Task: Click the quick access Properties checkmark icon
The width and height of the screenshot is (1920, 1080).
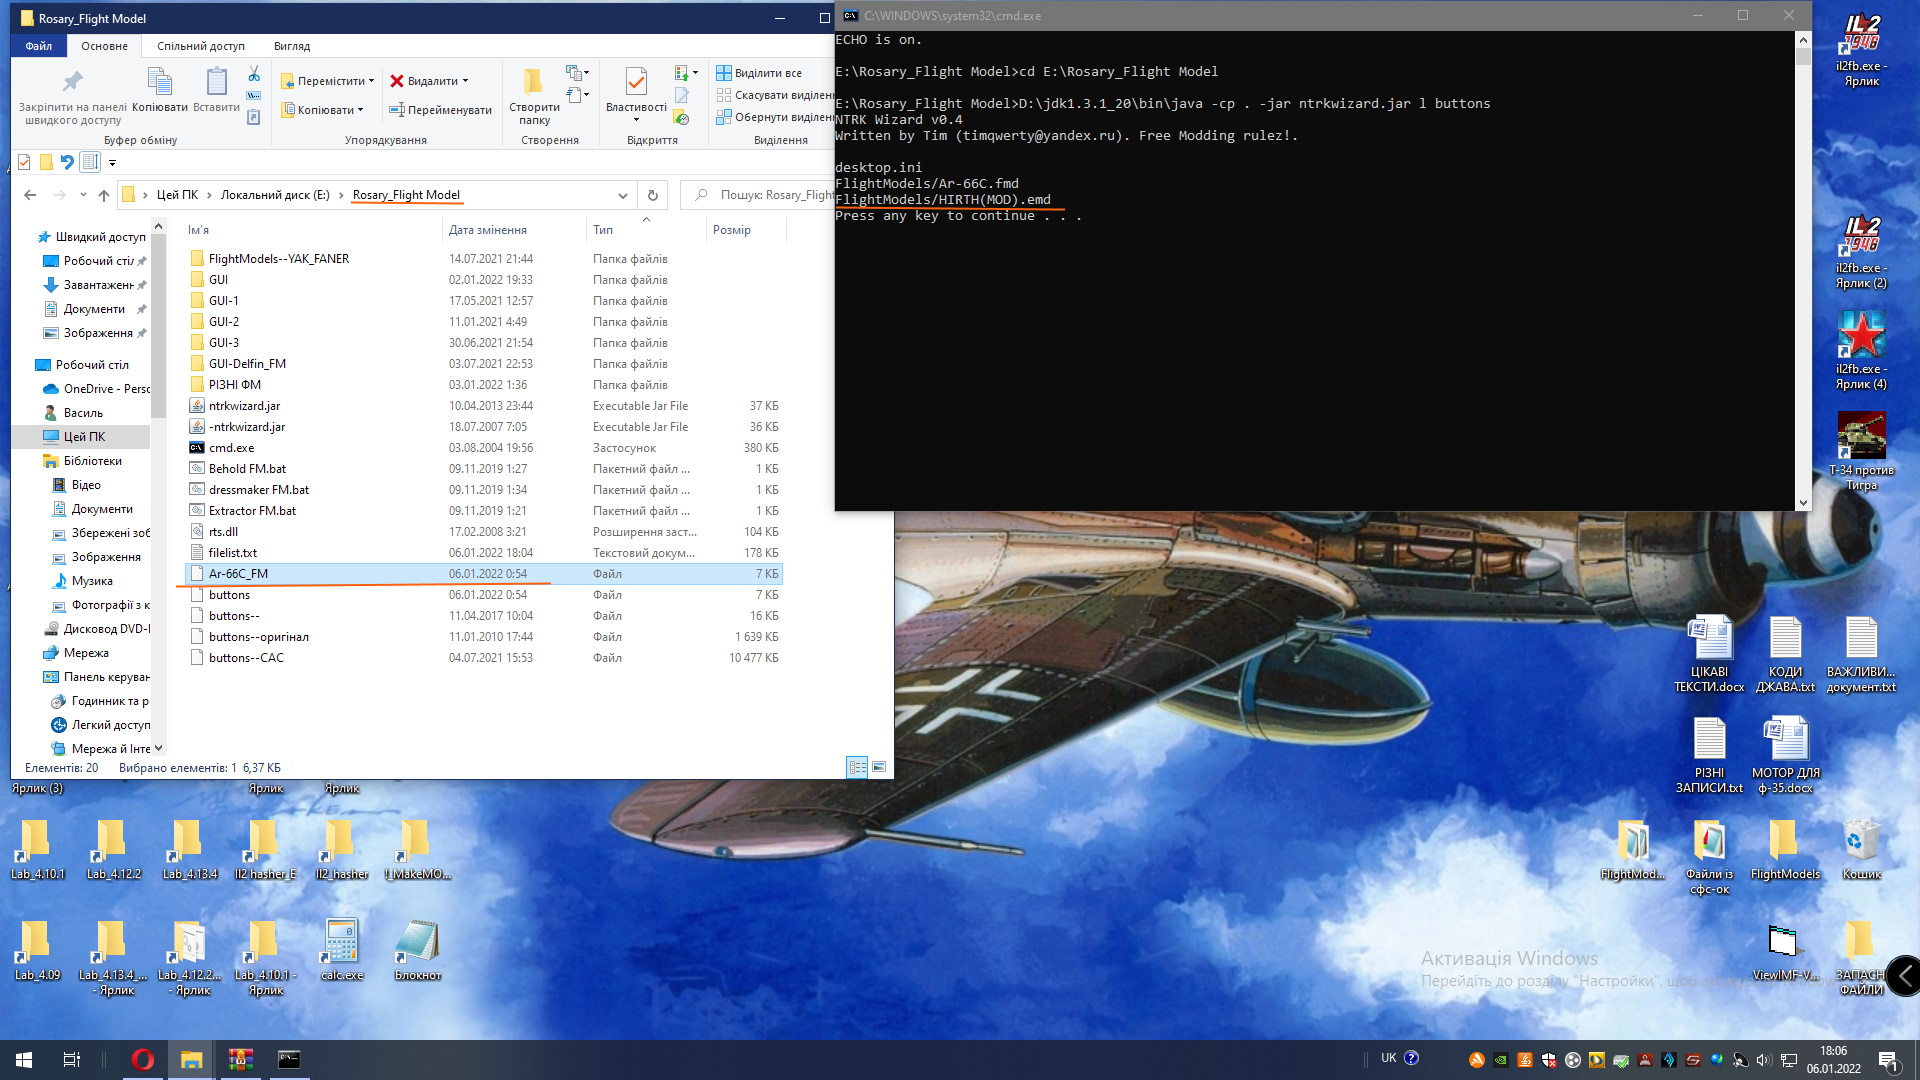Action: coord(24,162)
